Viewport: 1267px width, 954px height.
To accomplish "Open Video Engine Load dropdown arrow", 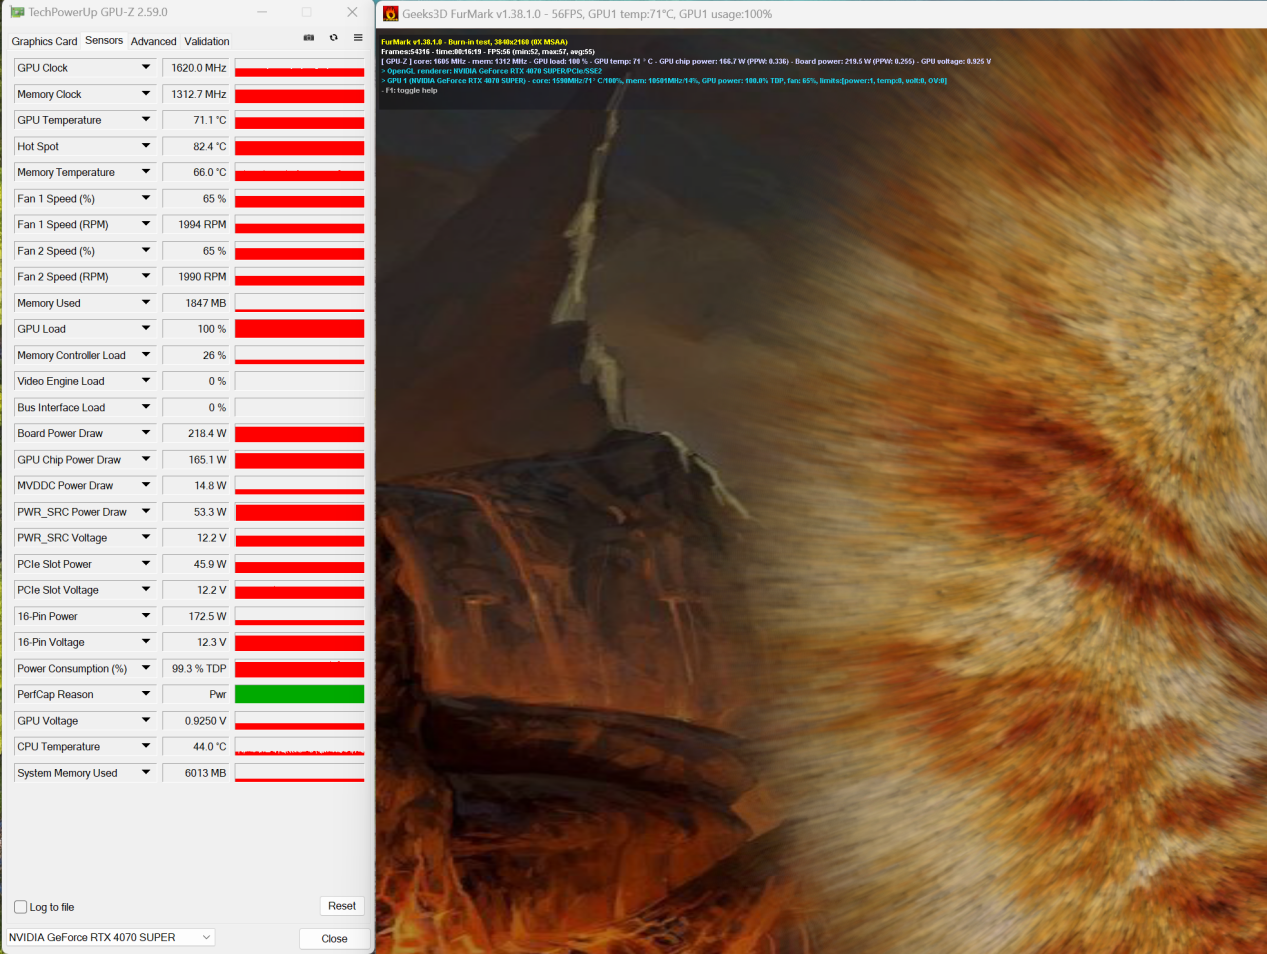I will pyautogui.click(x=146, y=381).
